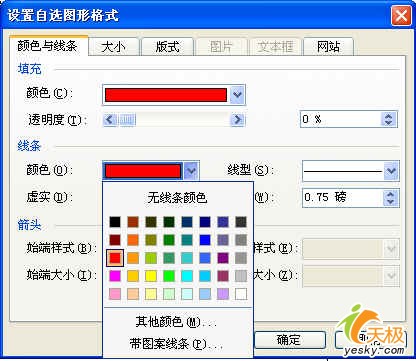
Task: Click transparency slider left arrow
Action: click(110, 120)
